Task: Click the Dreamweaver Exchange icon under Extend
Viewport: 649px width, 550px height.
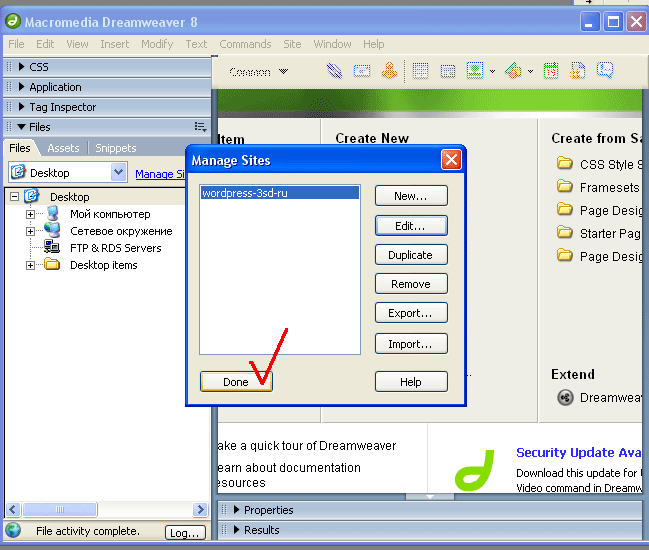Action: point(565,397)
